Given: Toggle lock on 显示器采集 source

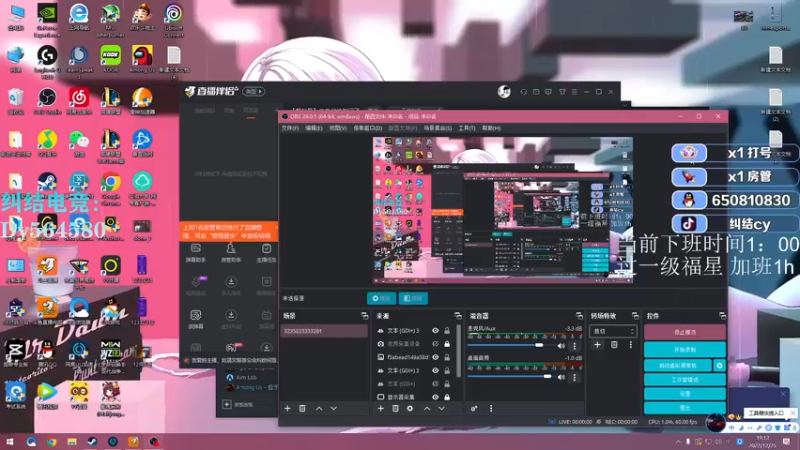Looking at the screenshot, I should pos(447,396).
